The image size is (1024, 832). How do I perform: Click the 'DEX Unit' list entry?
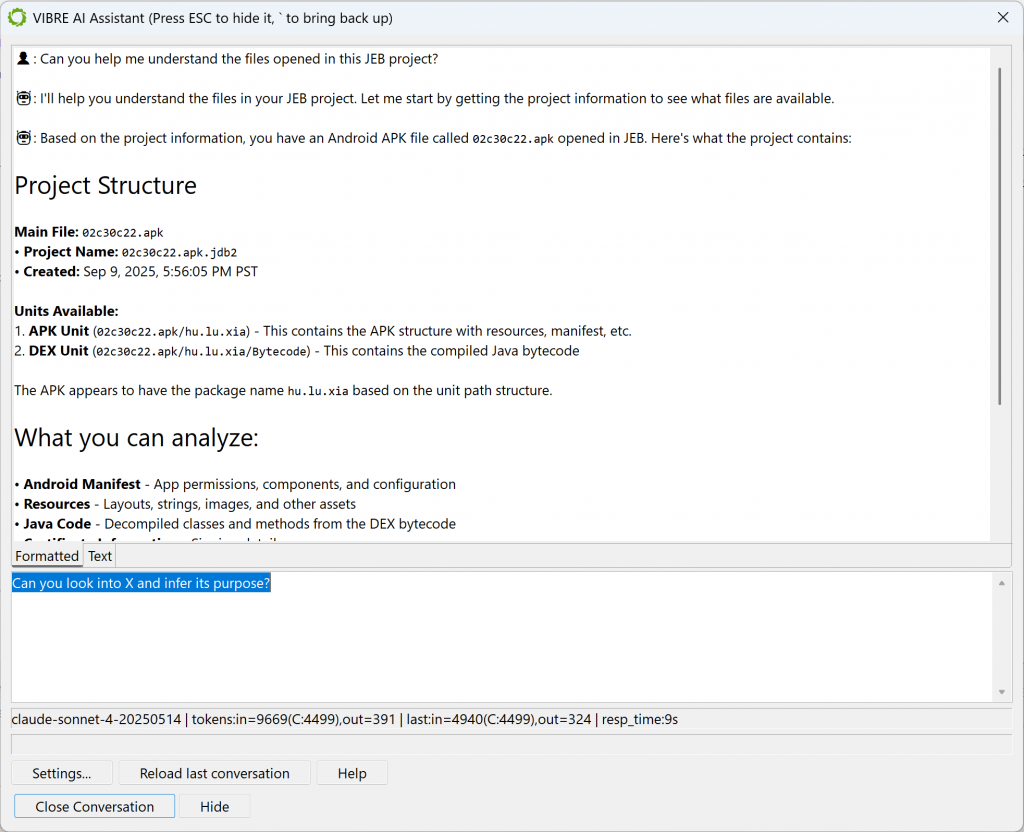click(296, 351)
